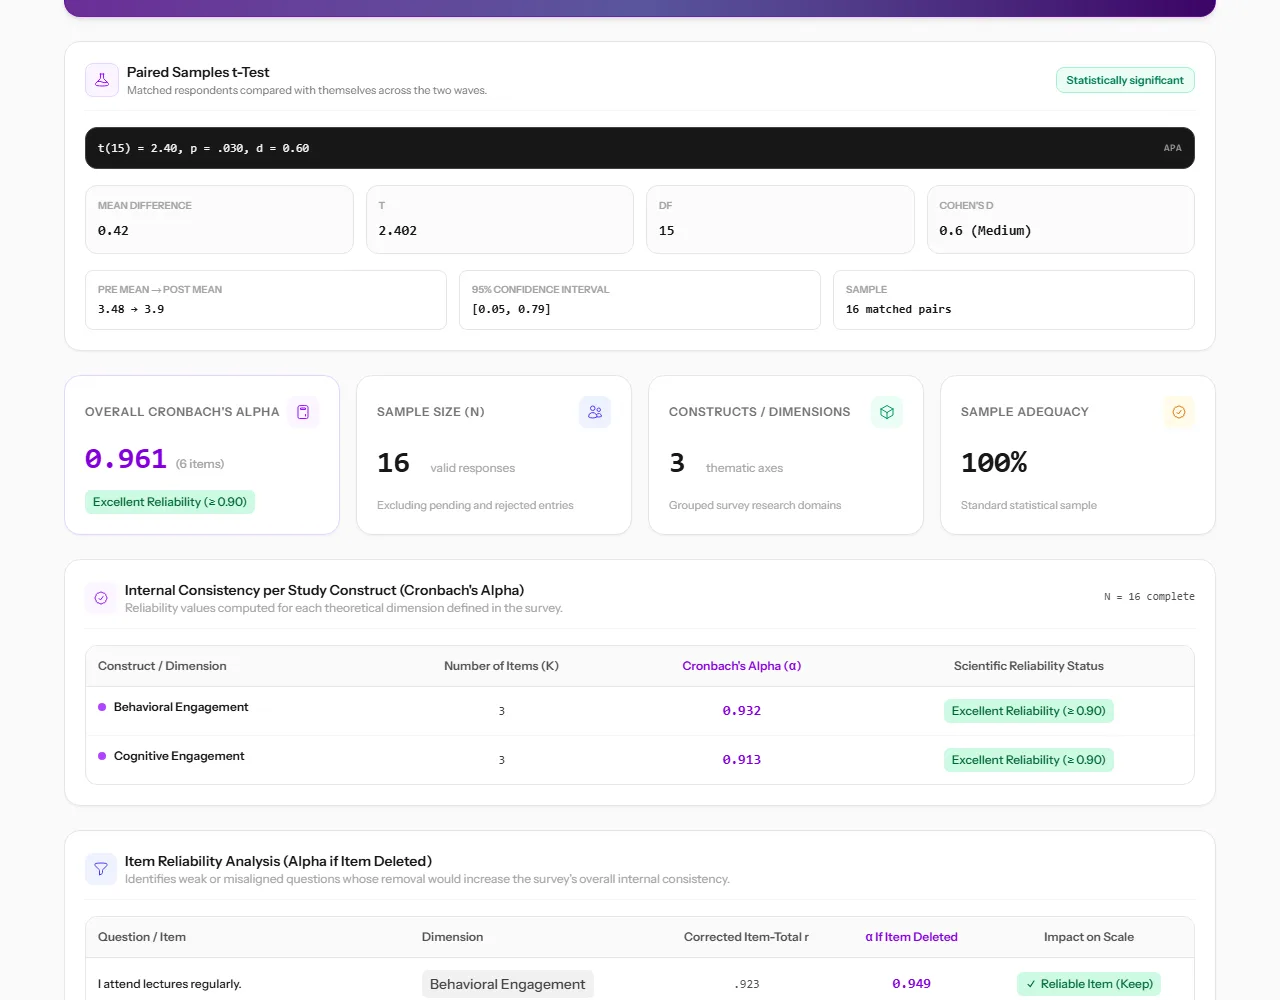Screen dimensions: 1280x1000
Task: Select the Cronbach's Alpha (α) column header
Action: 742,666
